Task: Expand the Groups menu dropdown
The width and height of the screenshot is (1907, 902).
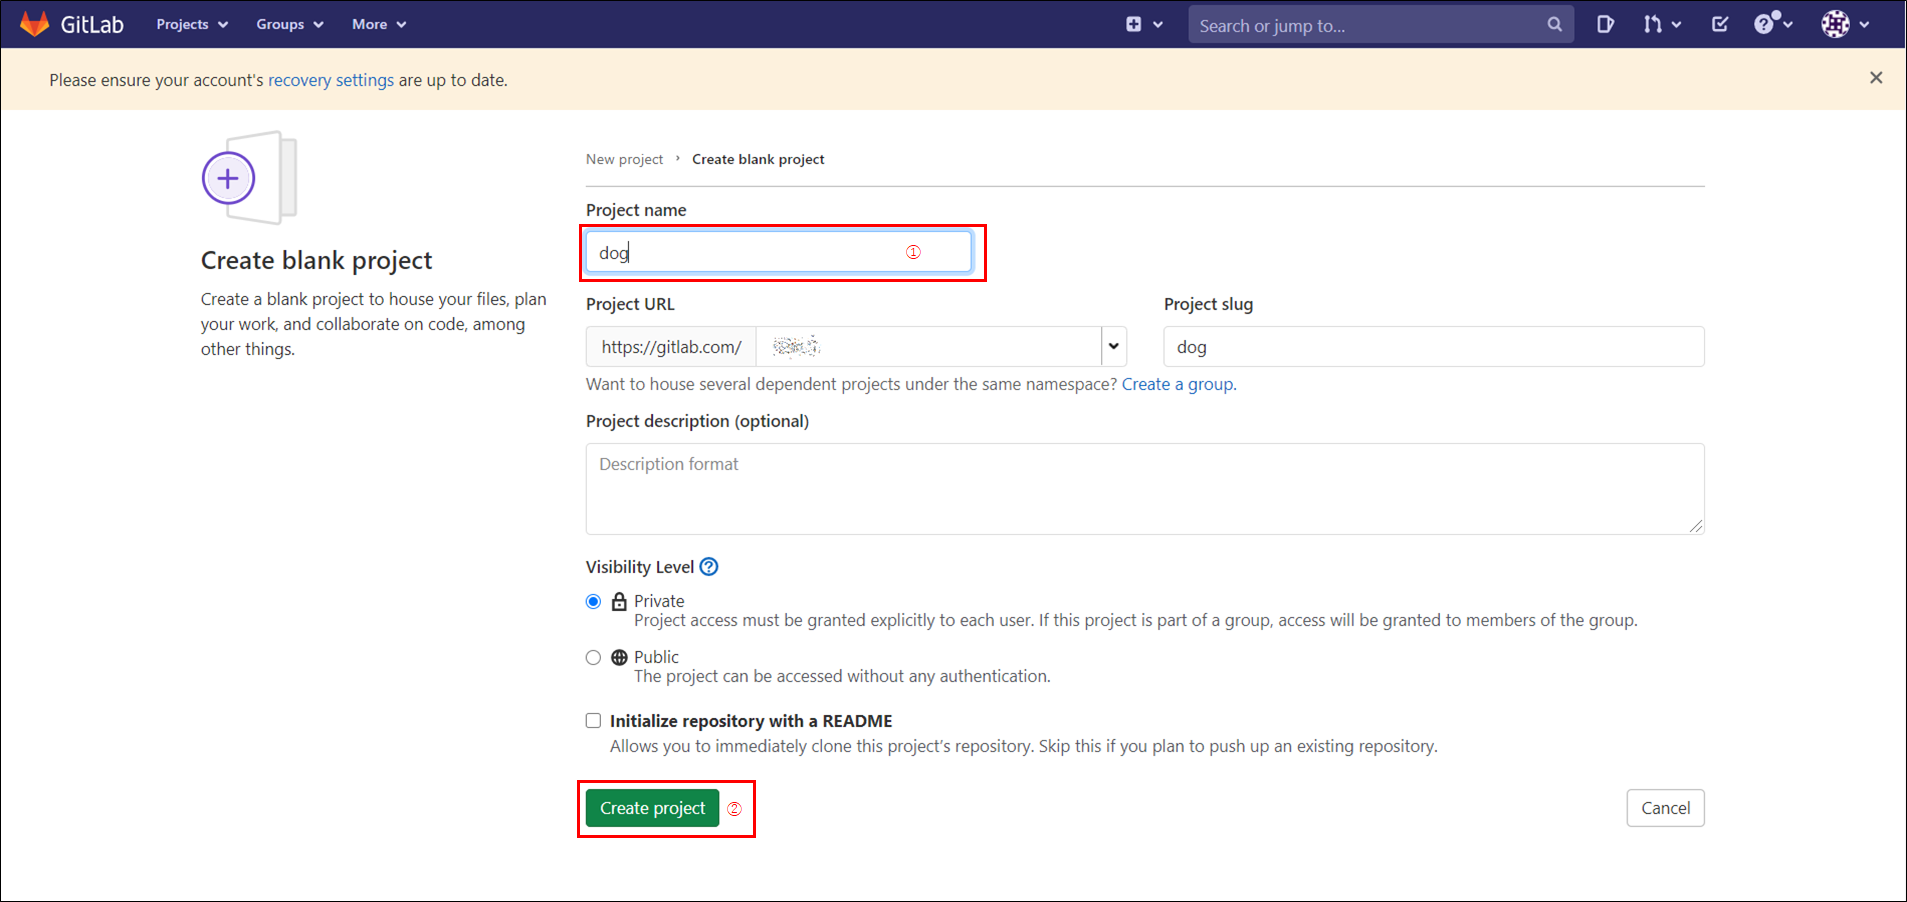Action: (x=288, y=23)
